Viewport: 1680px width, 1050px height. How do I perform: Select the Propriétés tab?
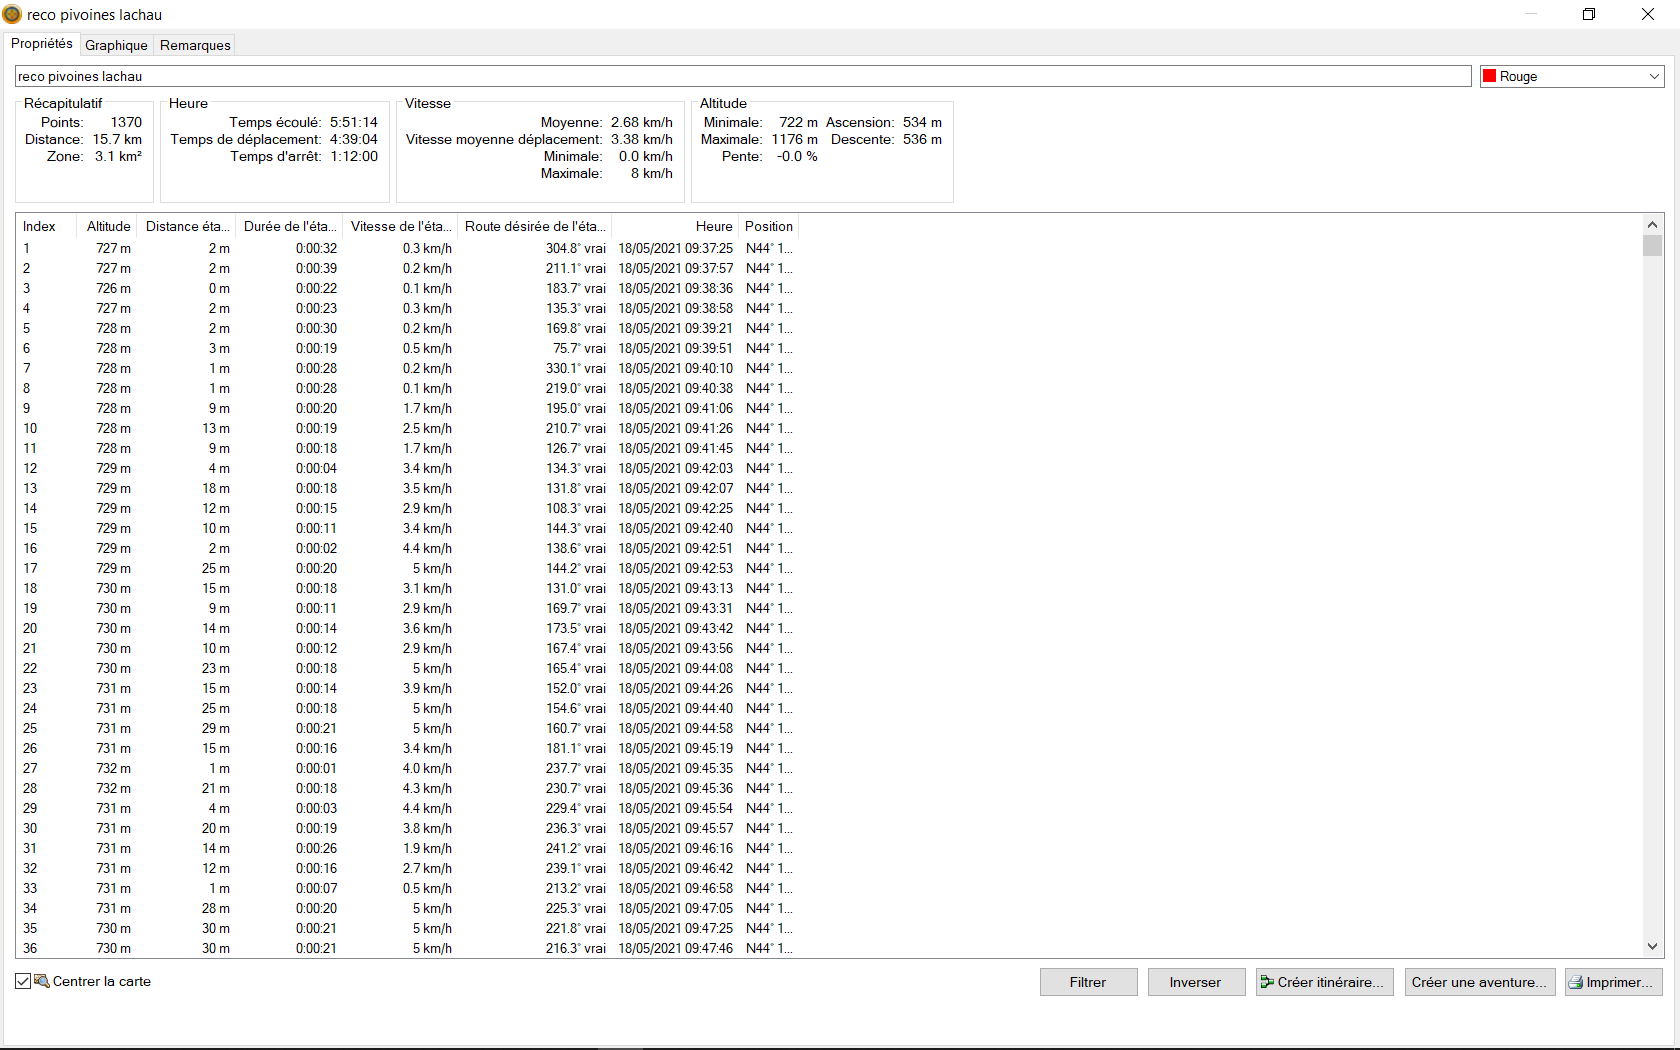42,44
